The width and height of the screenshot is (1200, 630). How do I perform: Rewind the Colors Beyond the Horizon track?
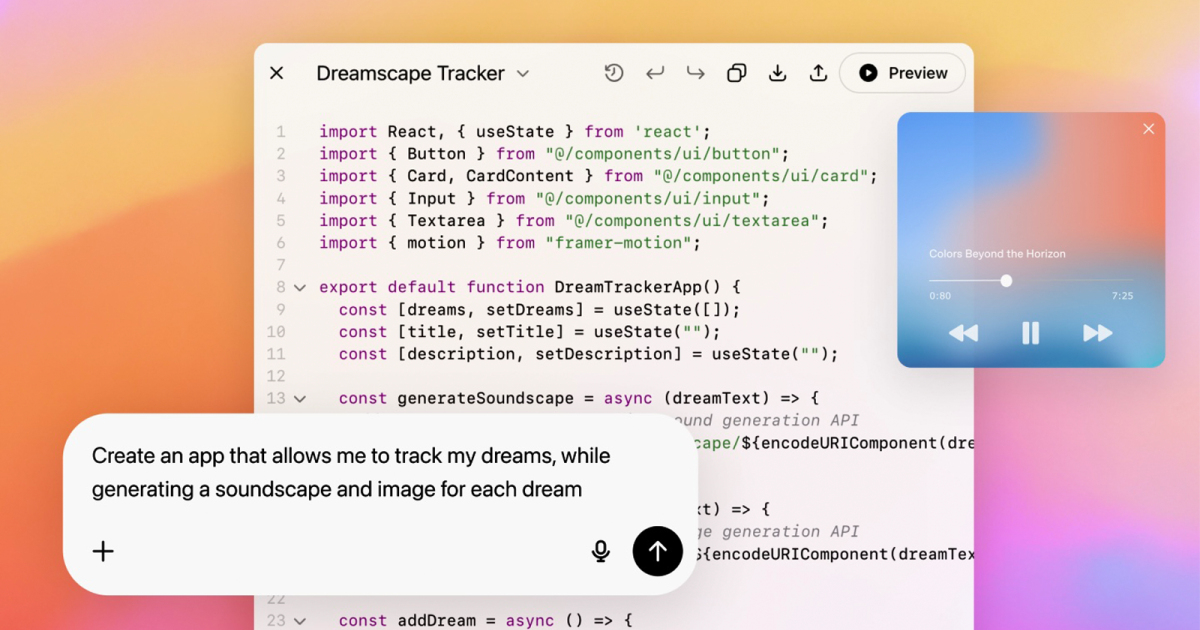963,333
